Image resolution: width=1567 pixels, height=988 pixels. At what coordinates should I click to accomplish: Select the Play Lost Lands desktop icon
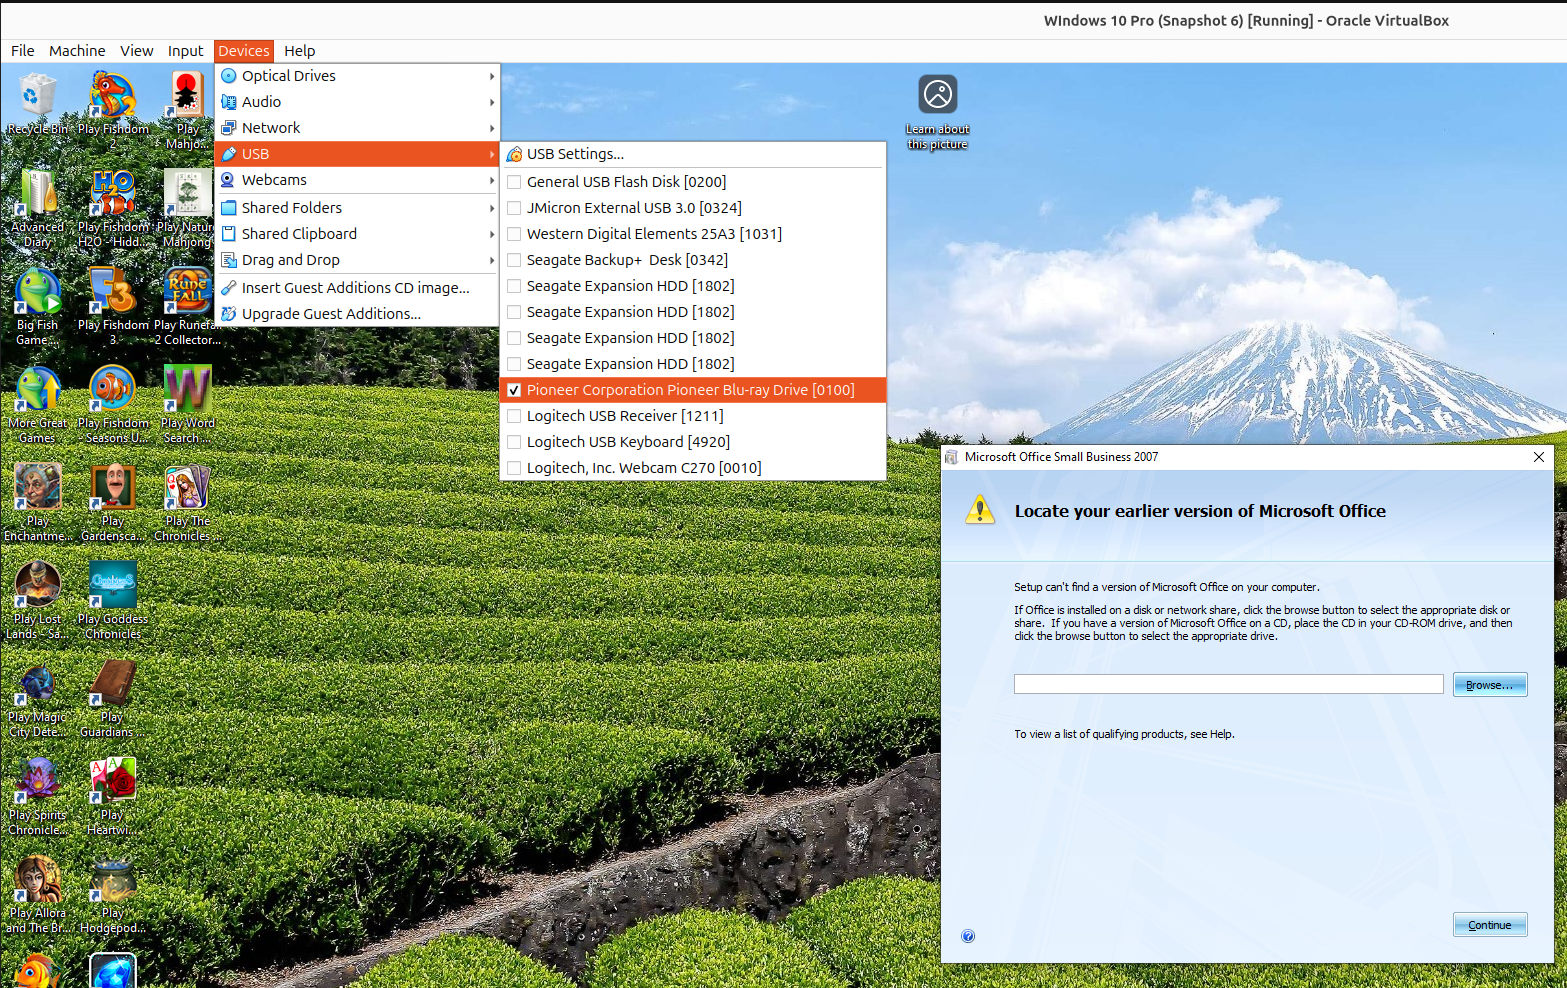(x=38, y=600)
